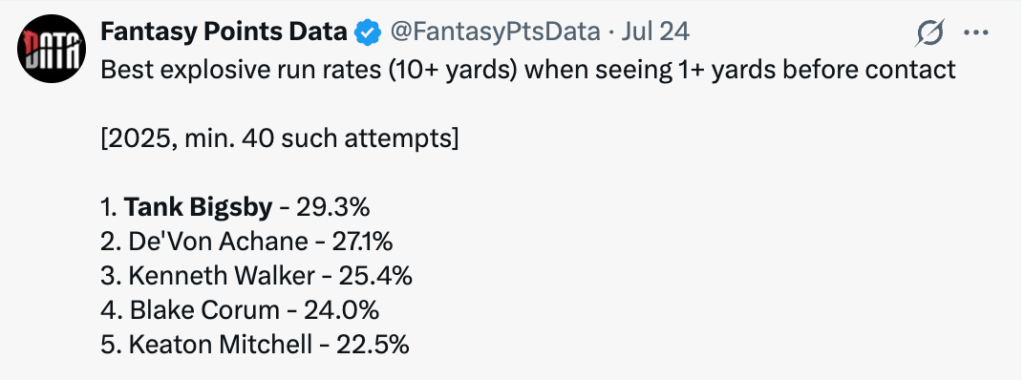Open the Fantasy Points Data profile avatar
This screenshot has width=1024, height=380.
point(52,48)
